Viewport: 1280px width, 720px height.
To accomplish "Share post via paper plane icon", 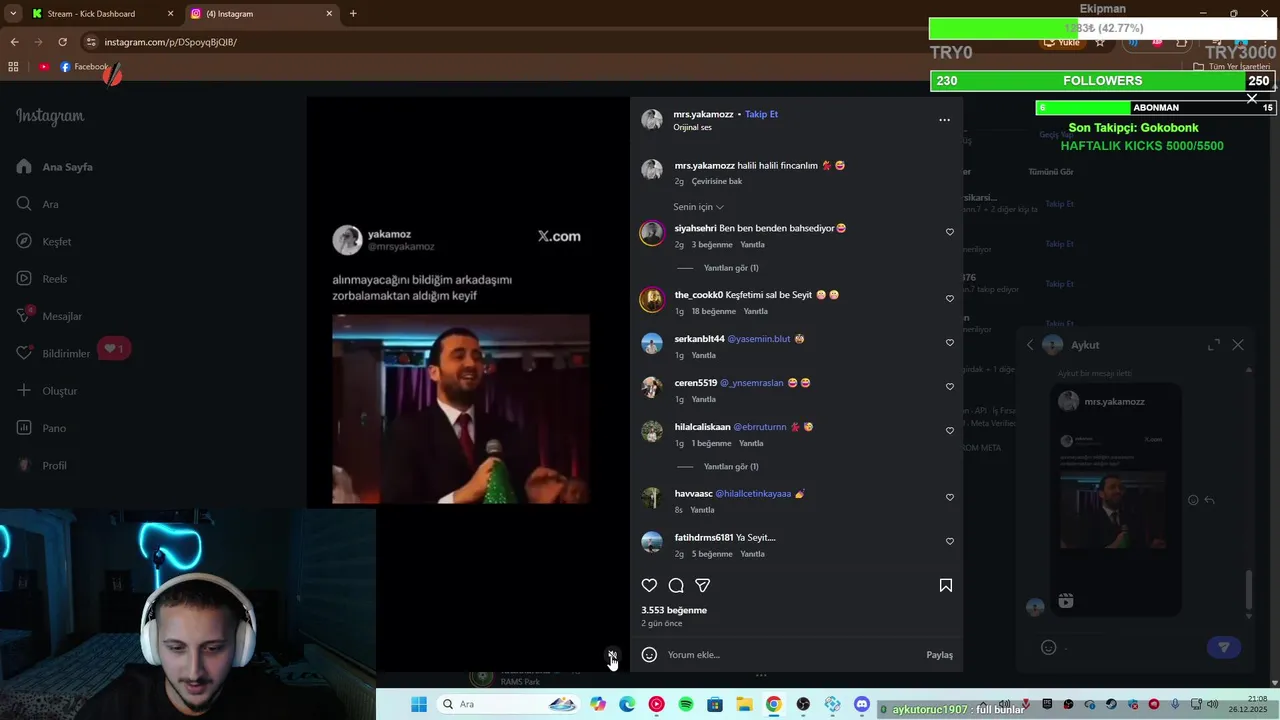I will coord(703,586).
